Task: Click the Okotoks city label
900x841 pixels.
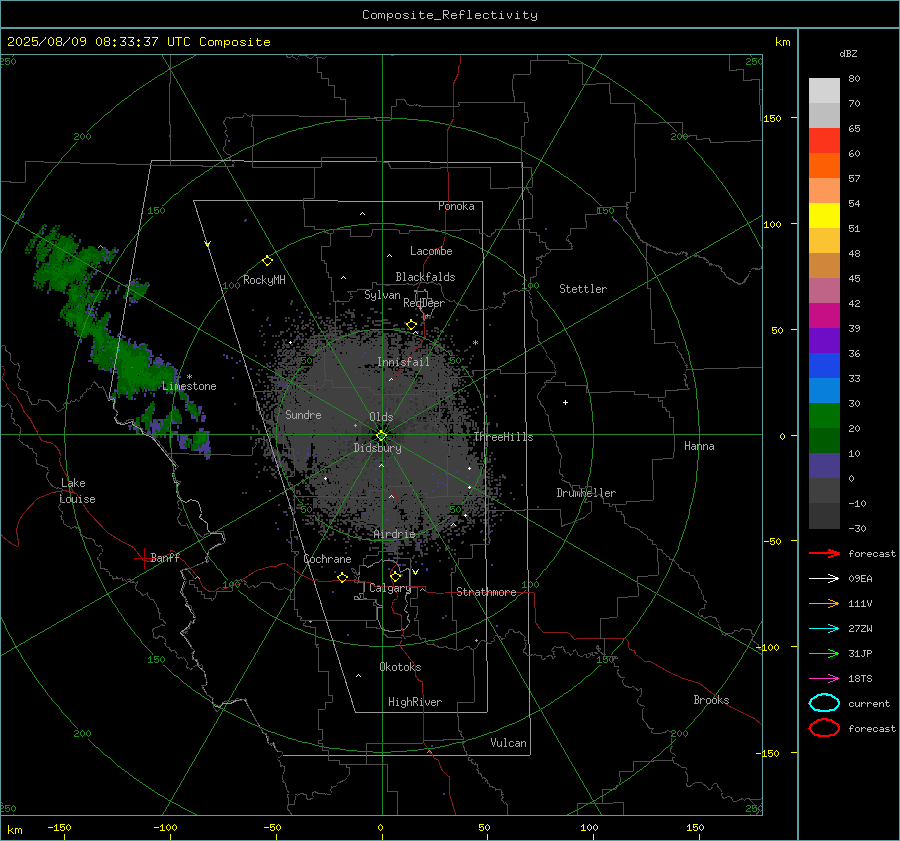Action: coord(400,667)
